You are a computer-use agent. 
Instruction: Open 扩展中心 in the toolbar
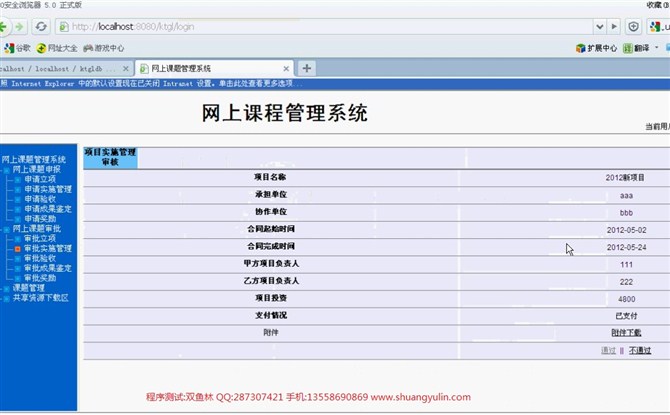click(x=597, y=48)
